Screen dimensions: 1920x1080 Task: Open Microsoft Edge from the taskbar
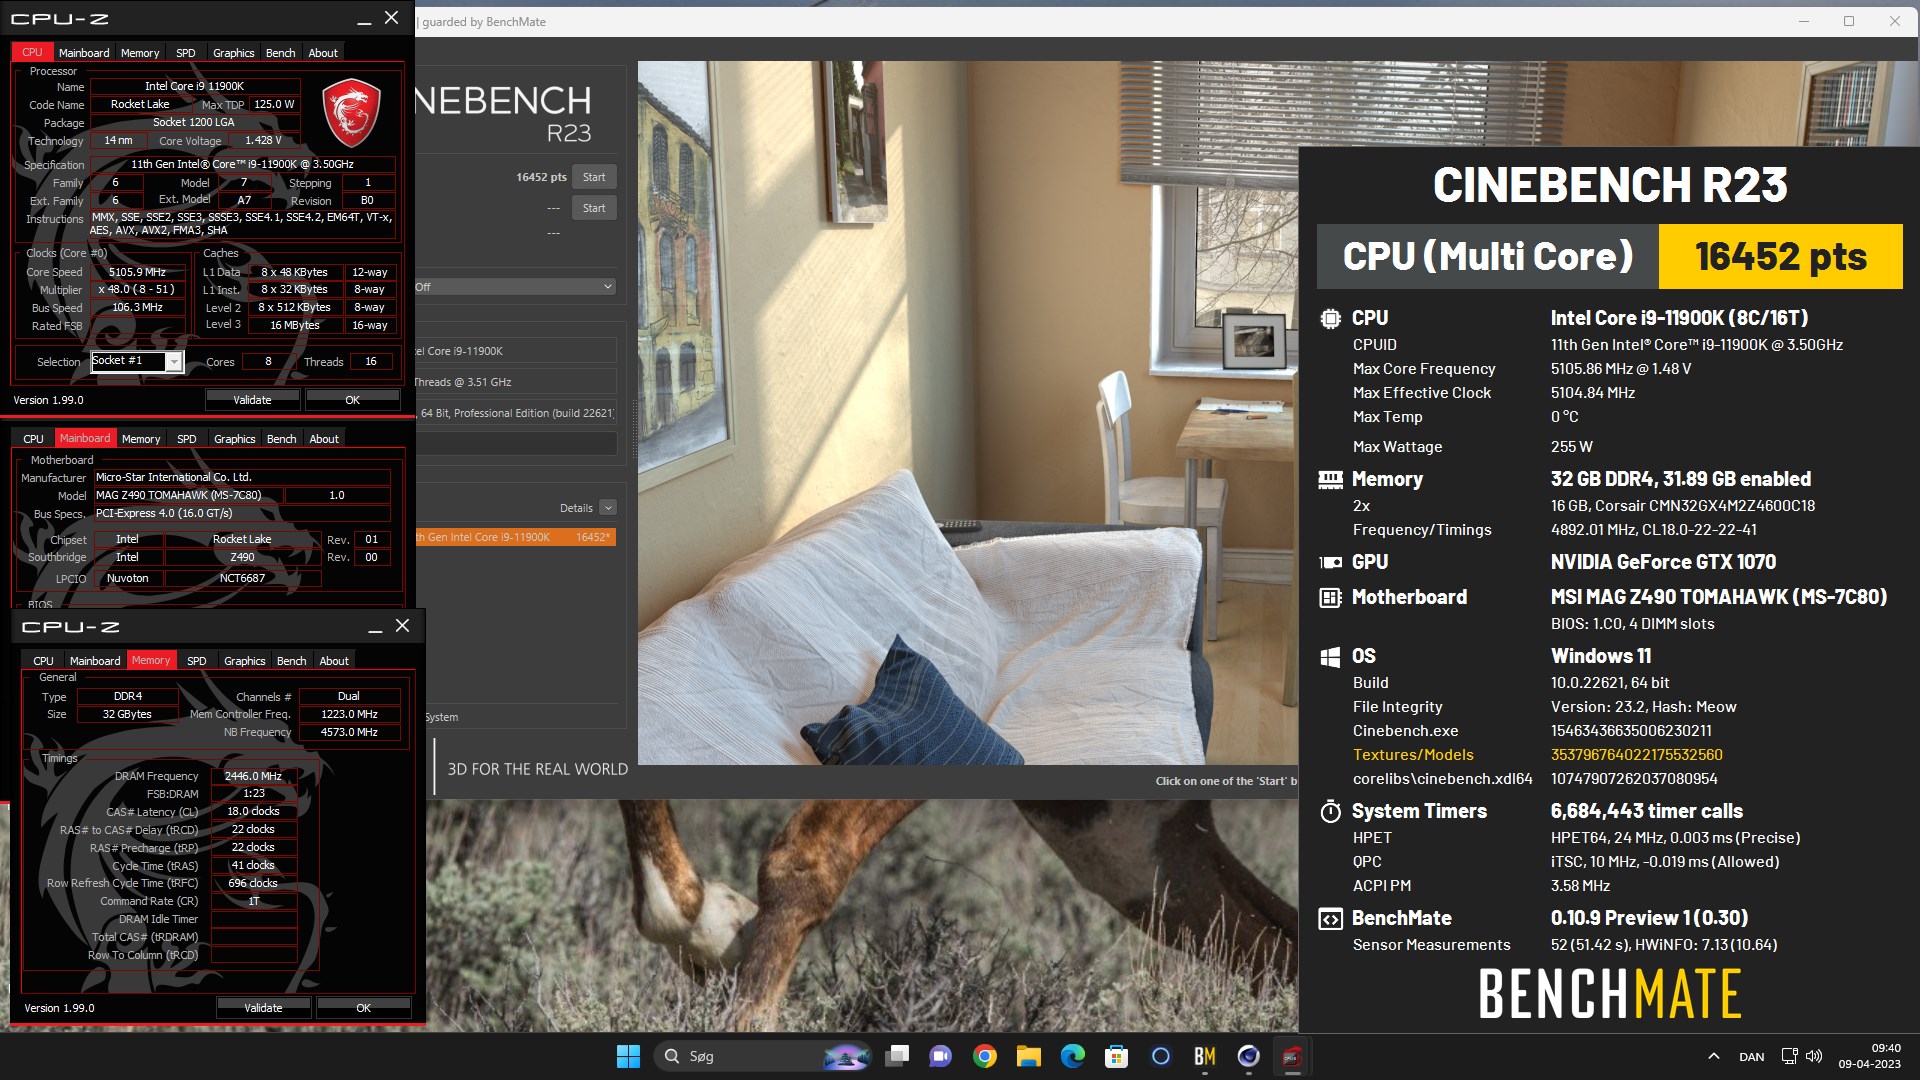point(1073,1056)
